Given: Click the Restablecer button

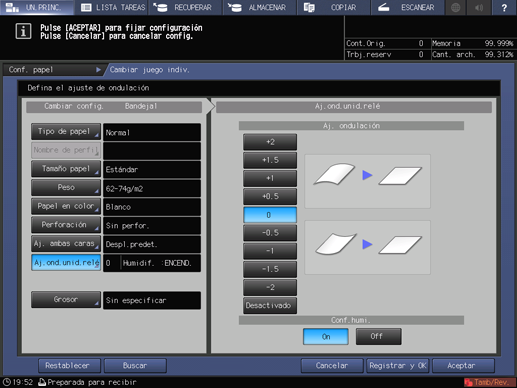Looking at the screenshot, I should coord(69,366).
